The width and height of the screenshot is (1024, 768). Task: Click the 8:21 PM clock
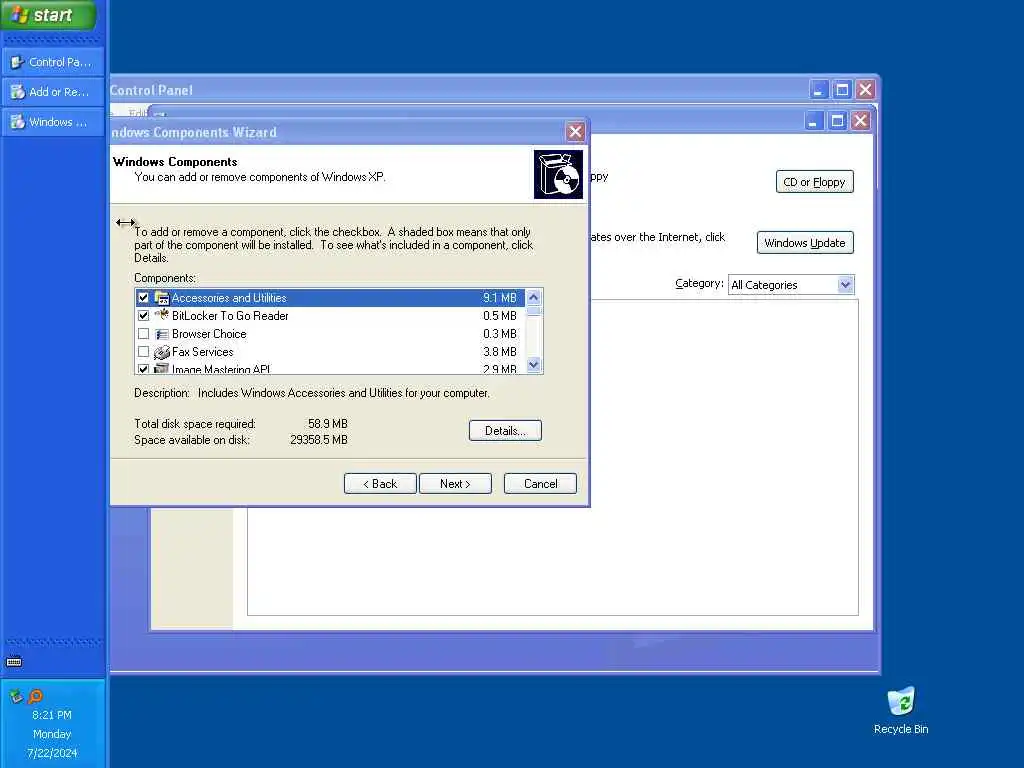click(52, 715)
